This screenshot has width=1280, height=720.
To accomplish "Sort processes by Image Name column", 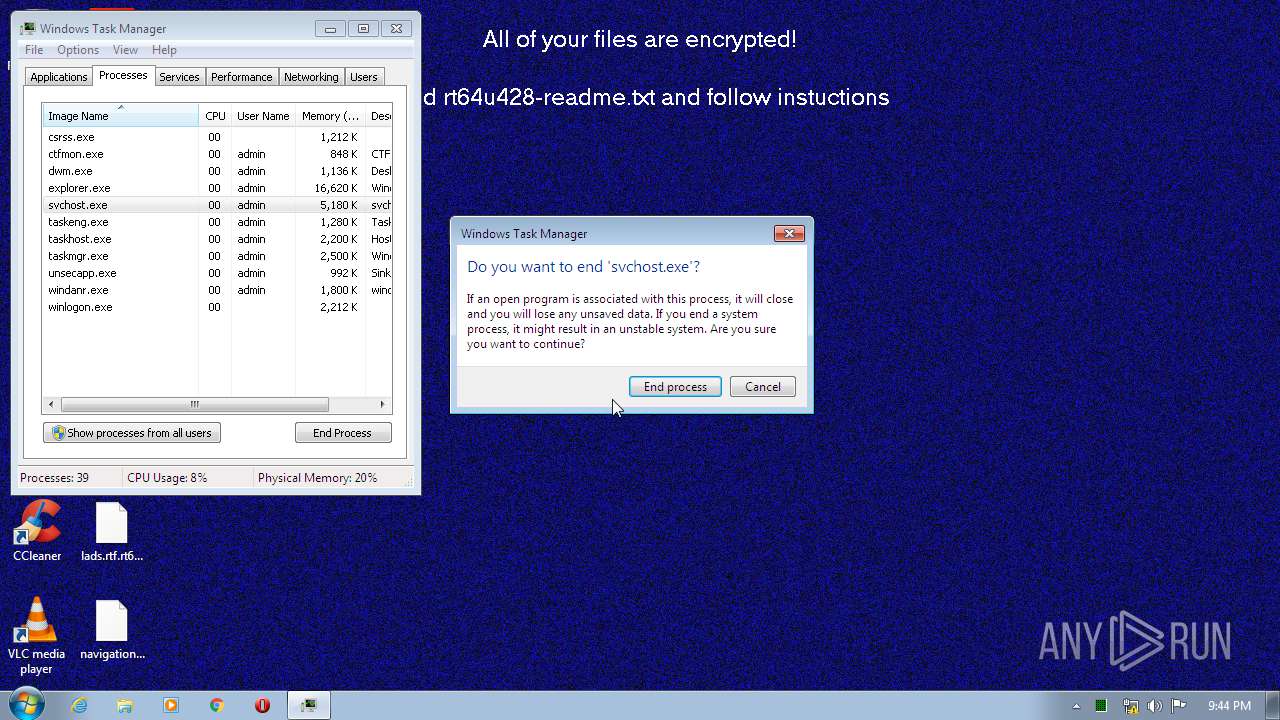I will point(120,116).
